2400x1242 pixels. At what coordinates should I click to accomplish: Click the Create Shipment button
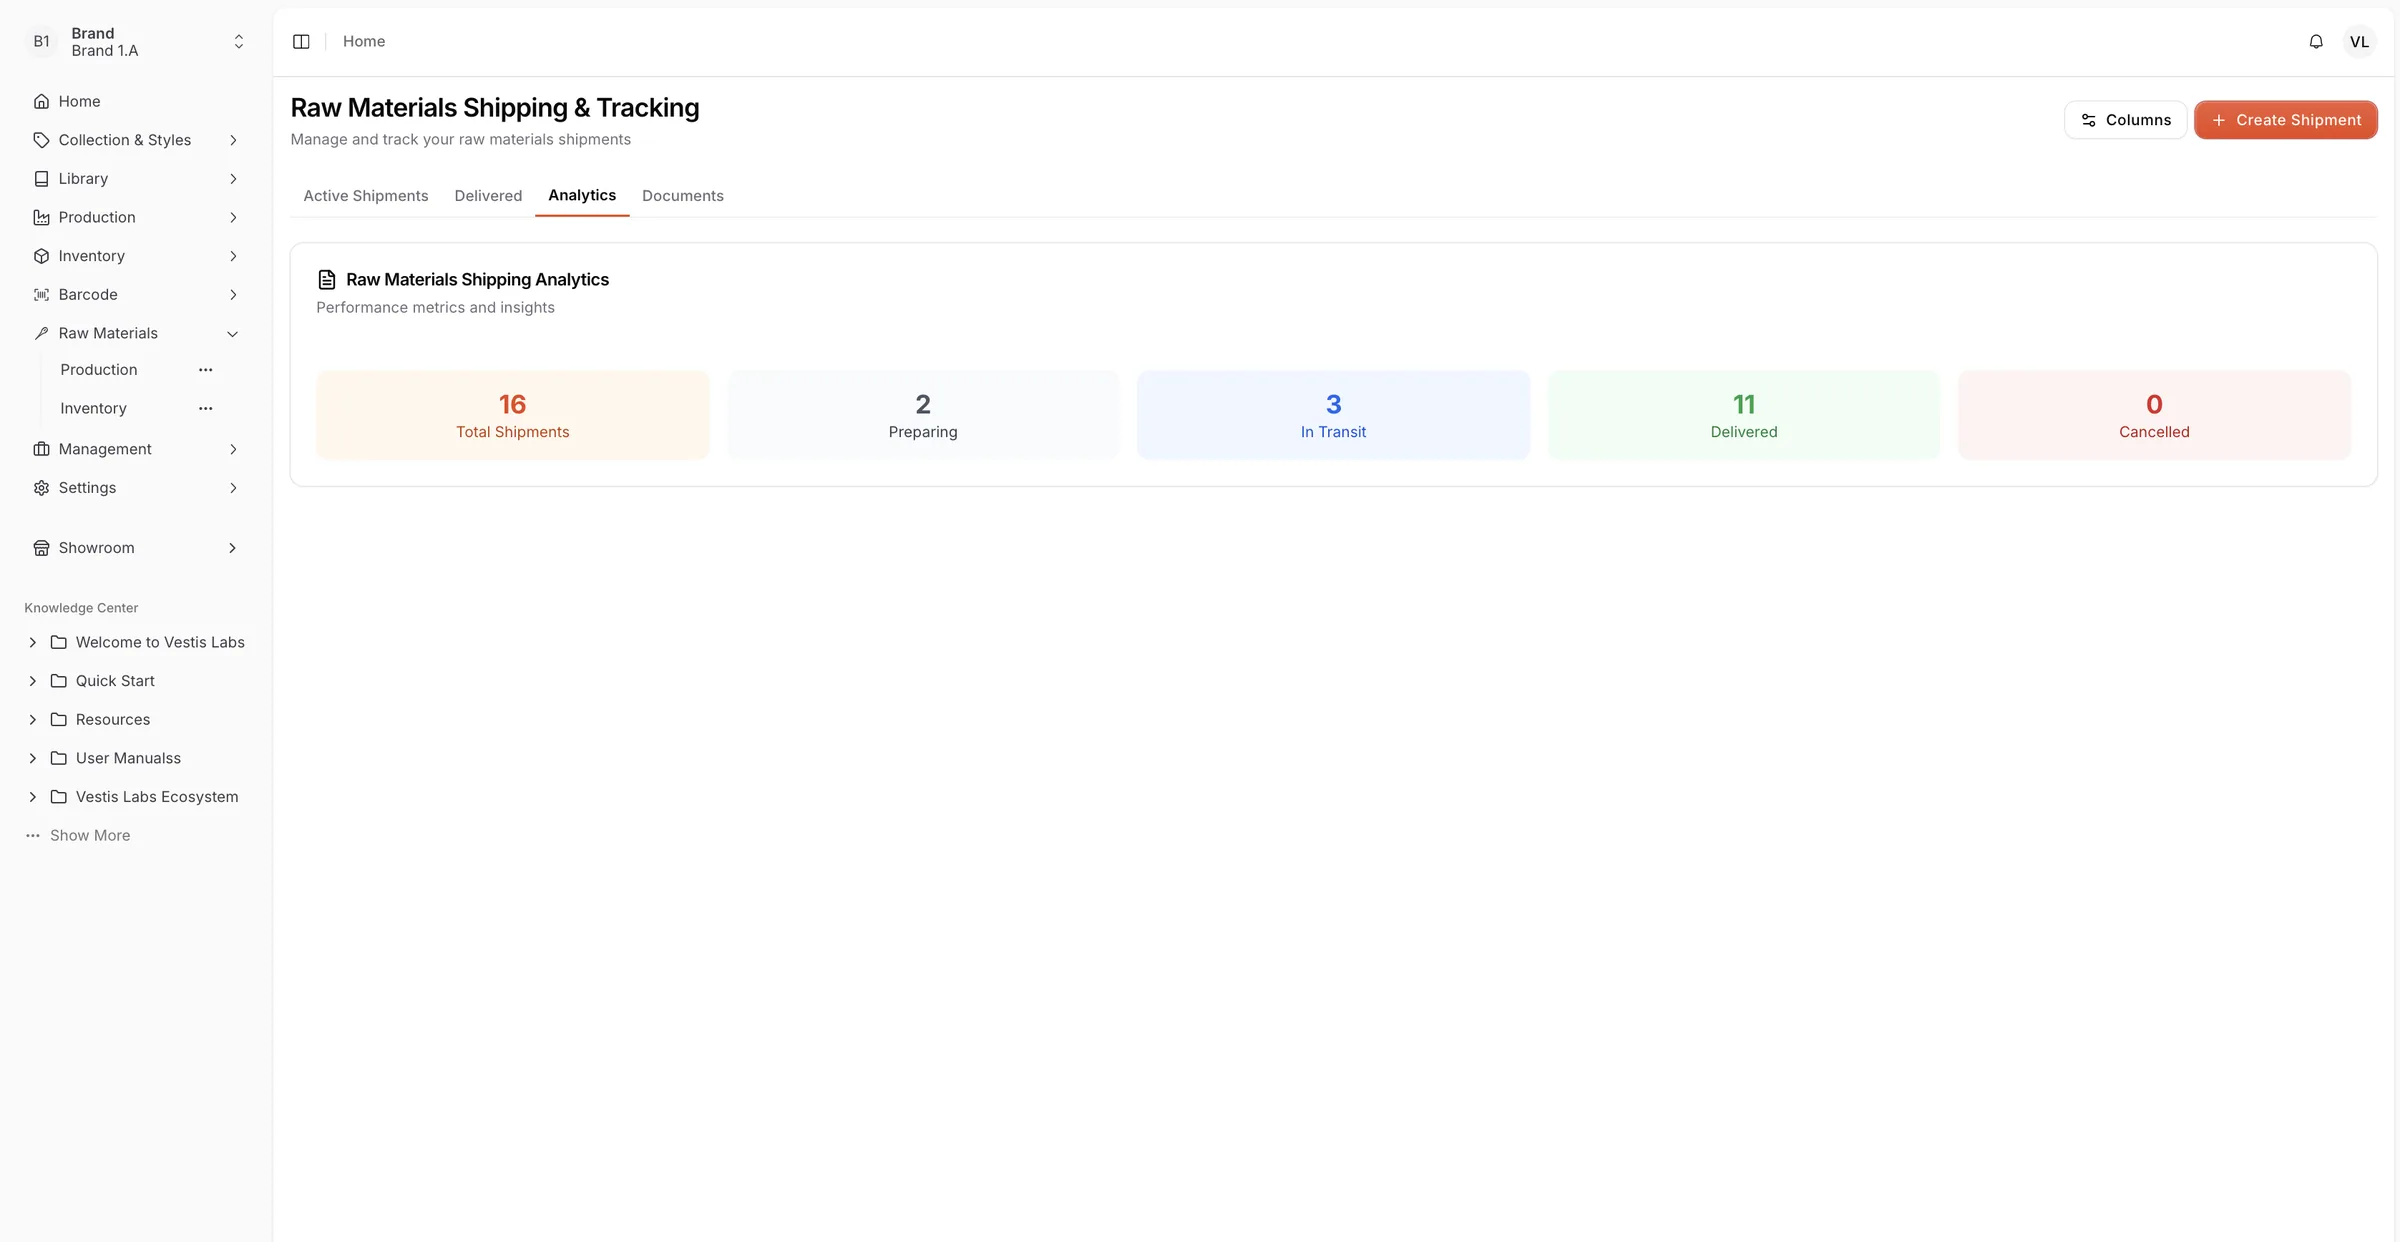[2286, 120]
